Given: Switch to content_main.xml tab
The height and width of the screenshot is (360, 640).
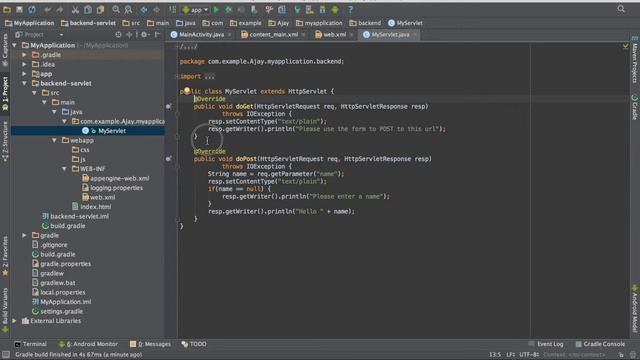Looking at the screenshot, I should 273,35.
